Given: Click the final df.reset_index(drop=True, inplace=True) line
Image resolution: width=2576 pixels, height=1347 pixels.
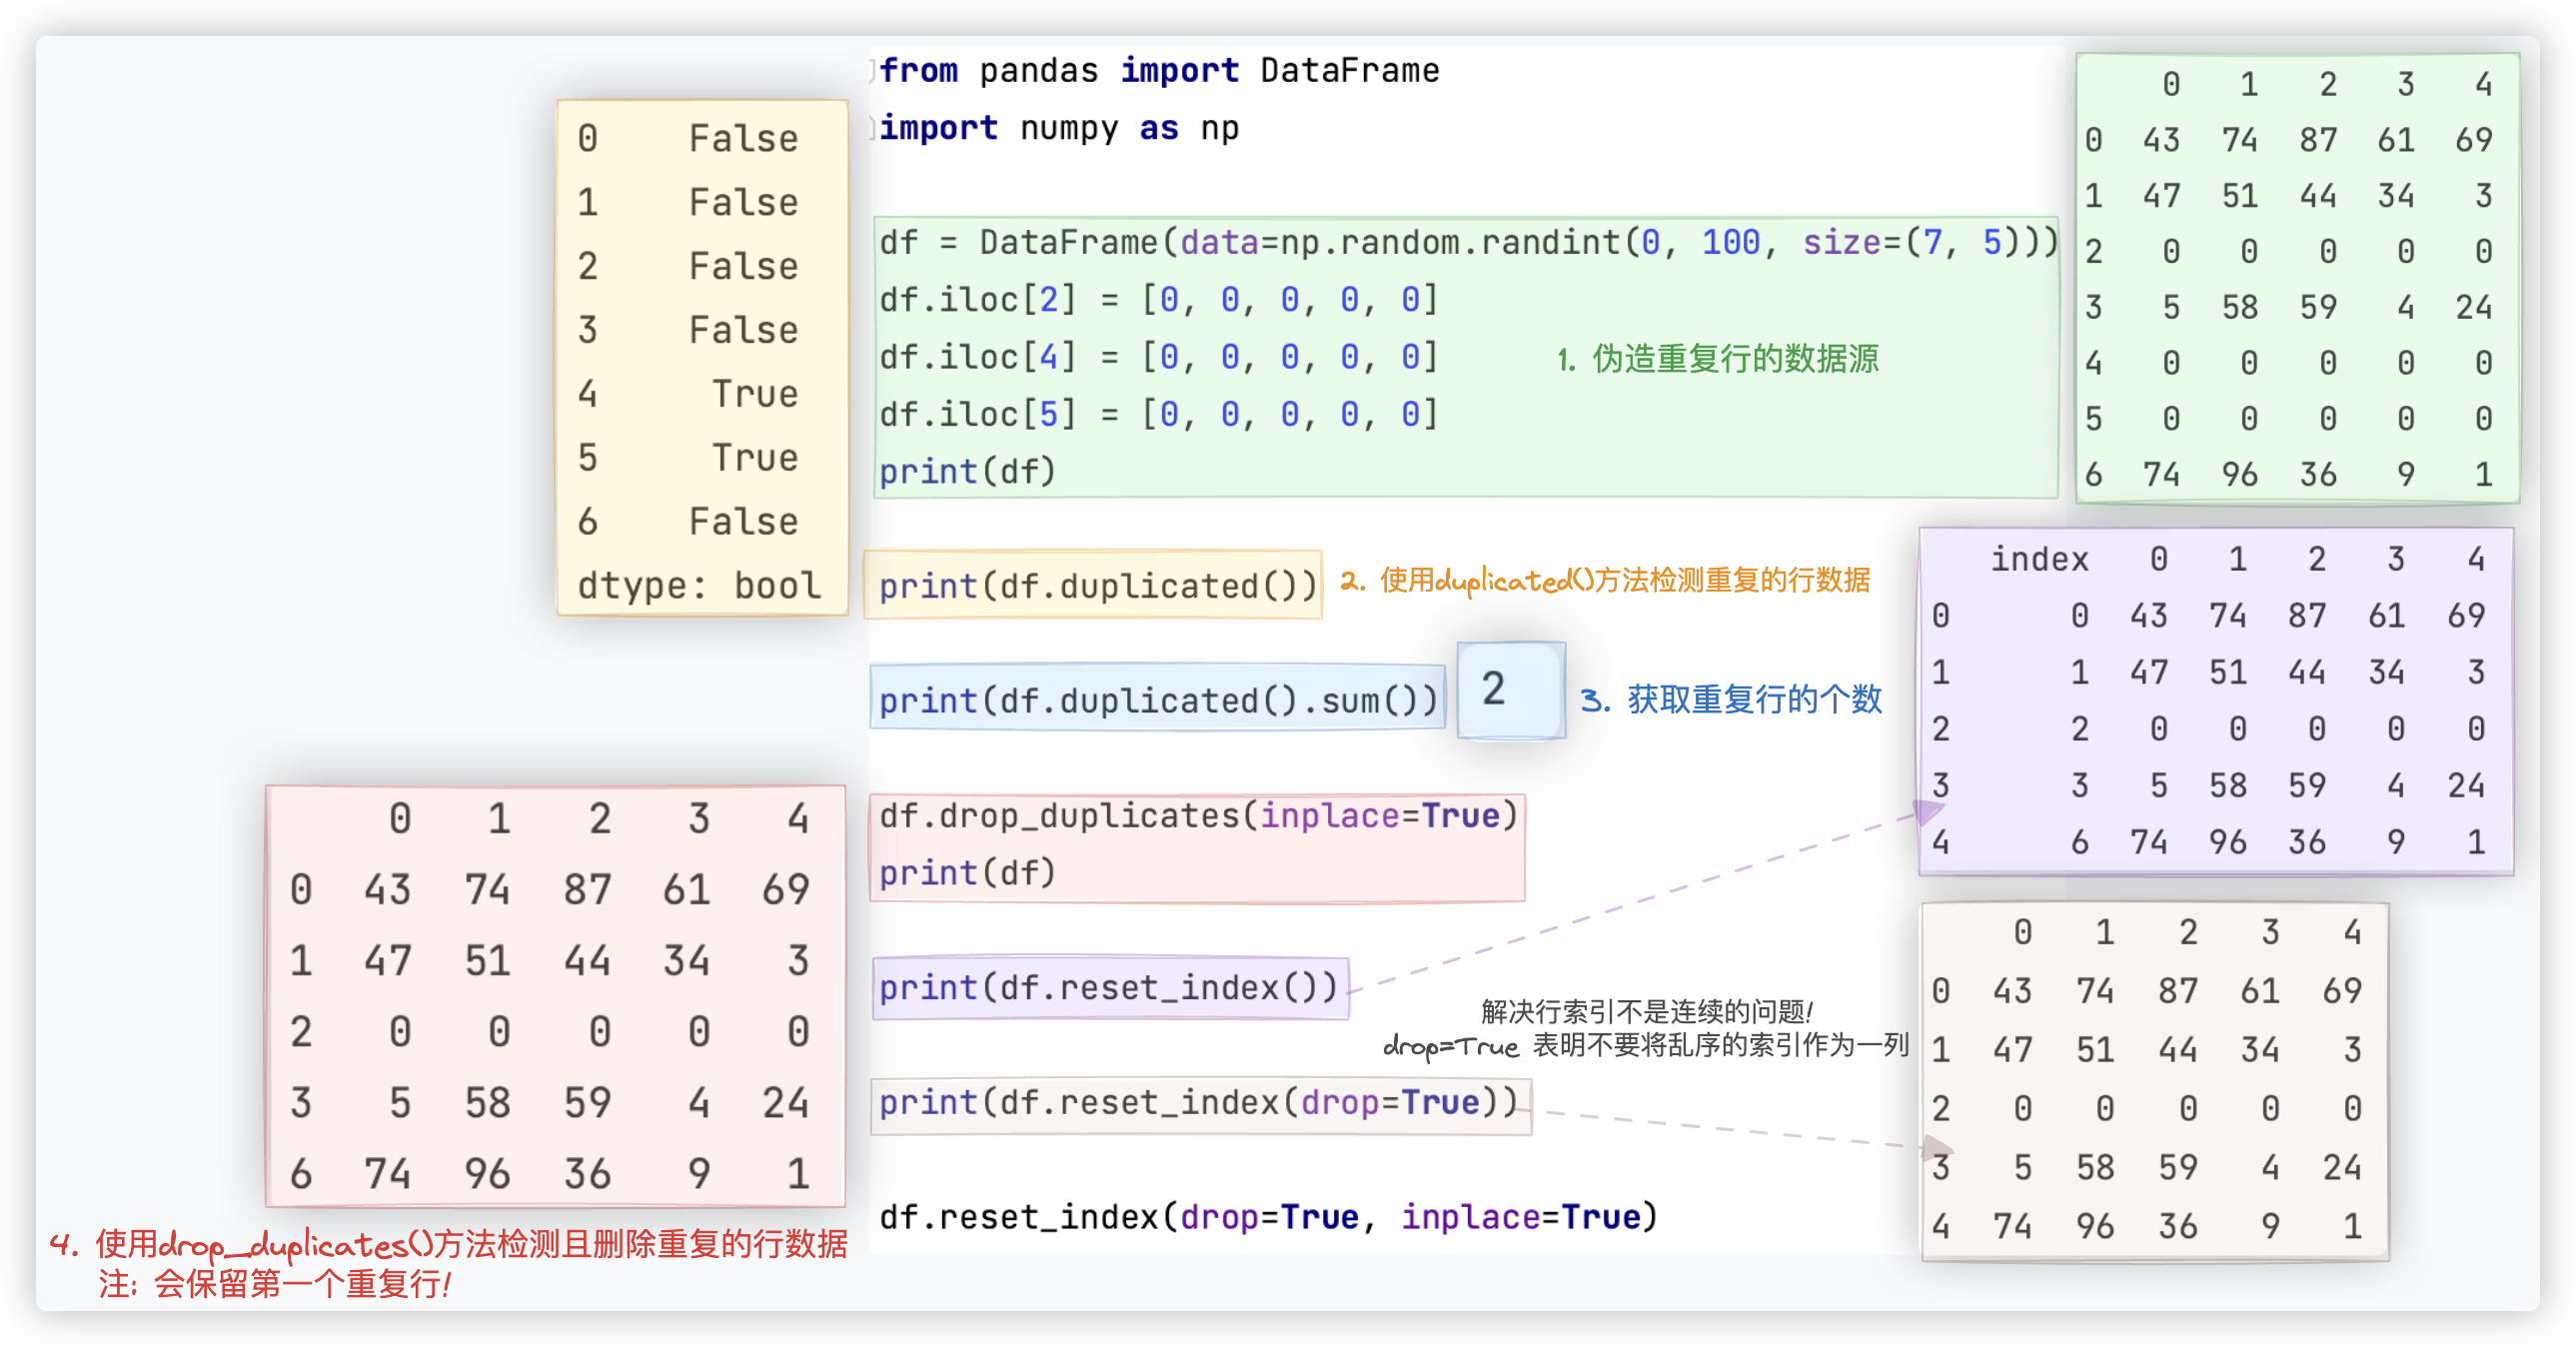Looking at the screenshot, I should tap(1268, 1216).
